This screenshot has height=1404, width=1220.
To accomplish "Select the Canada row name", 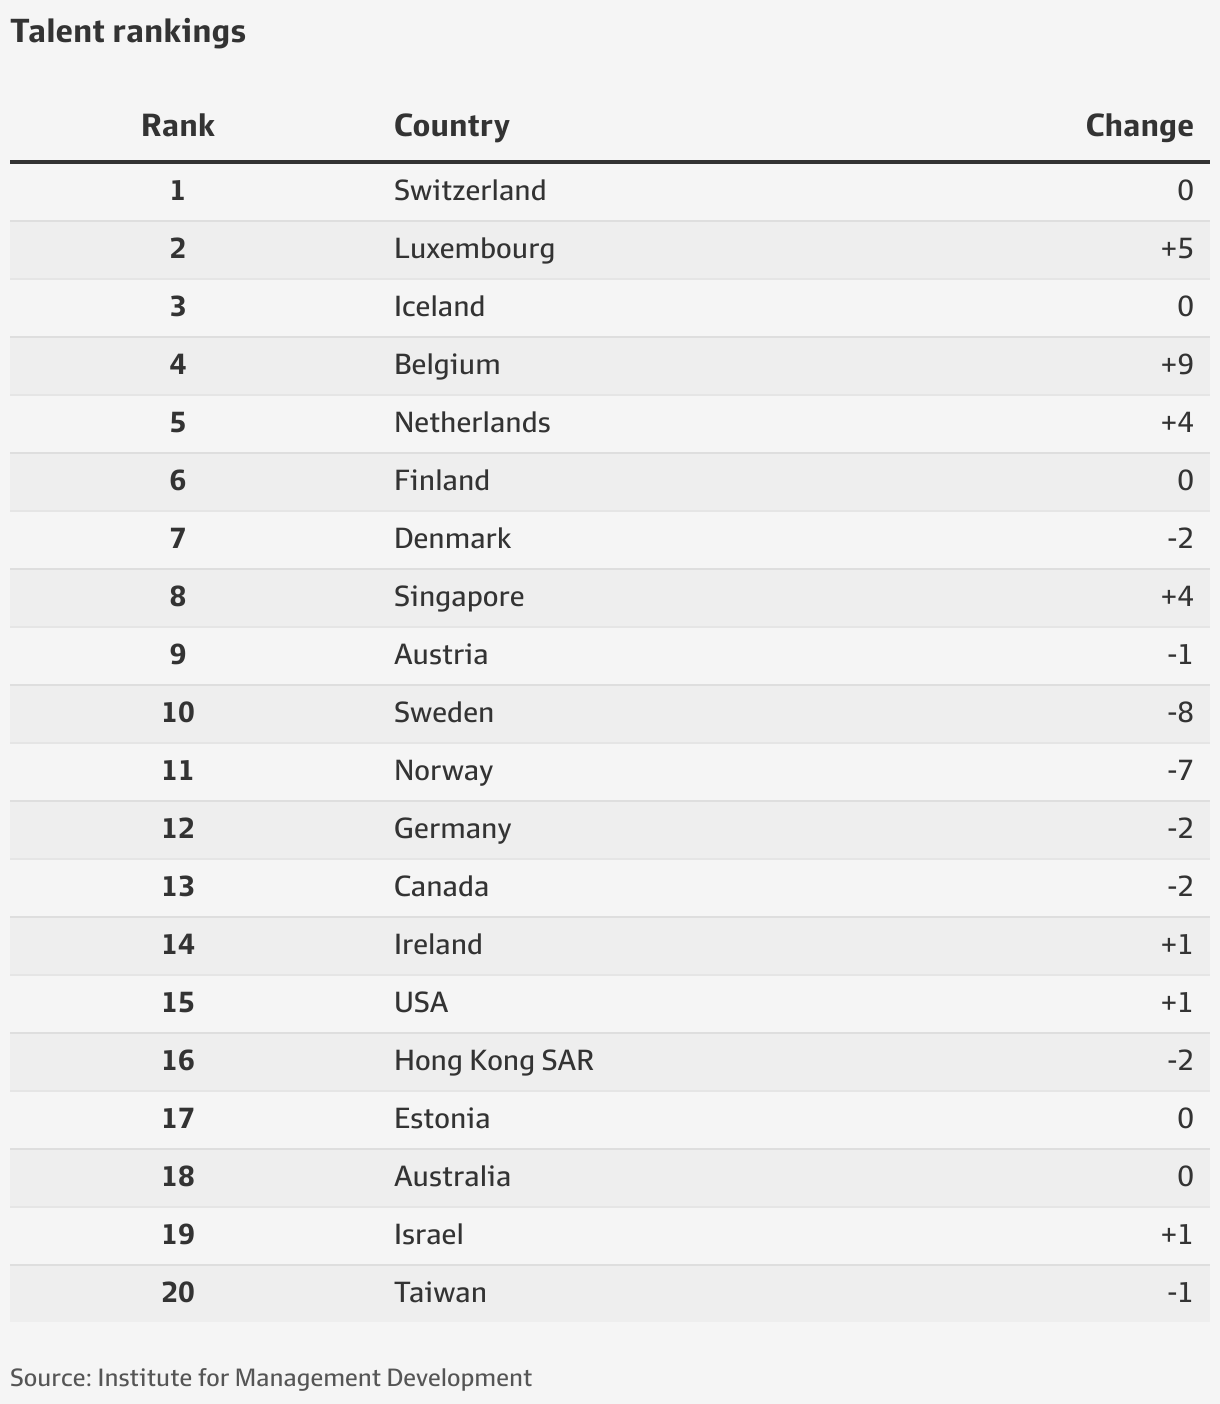I will coord(441,886).
